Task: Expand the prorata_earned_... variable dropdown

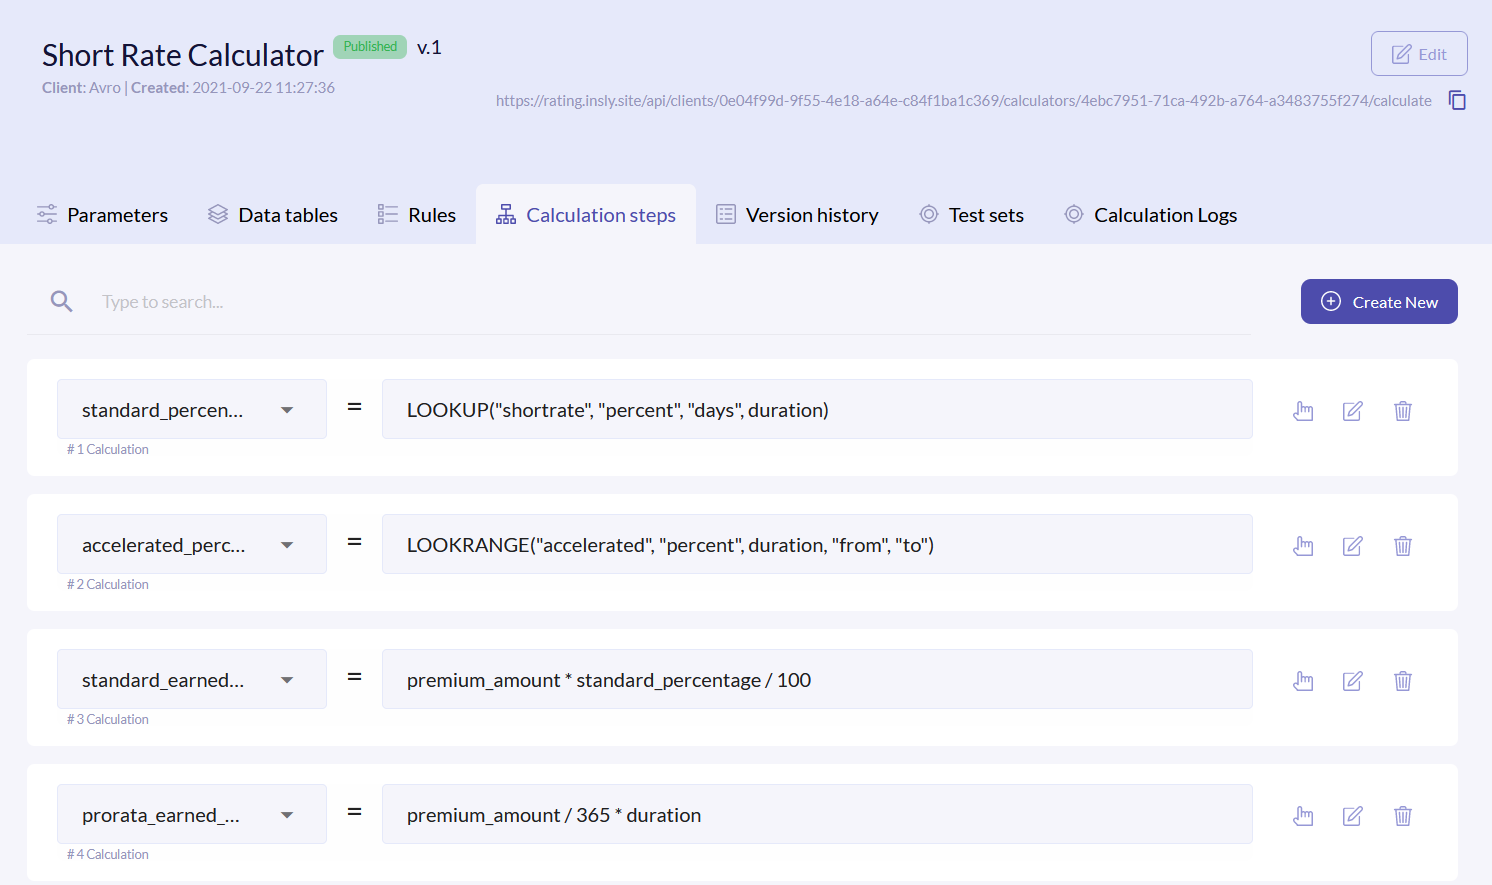Action: tap(287, 815)
